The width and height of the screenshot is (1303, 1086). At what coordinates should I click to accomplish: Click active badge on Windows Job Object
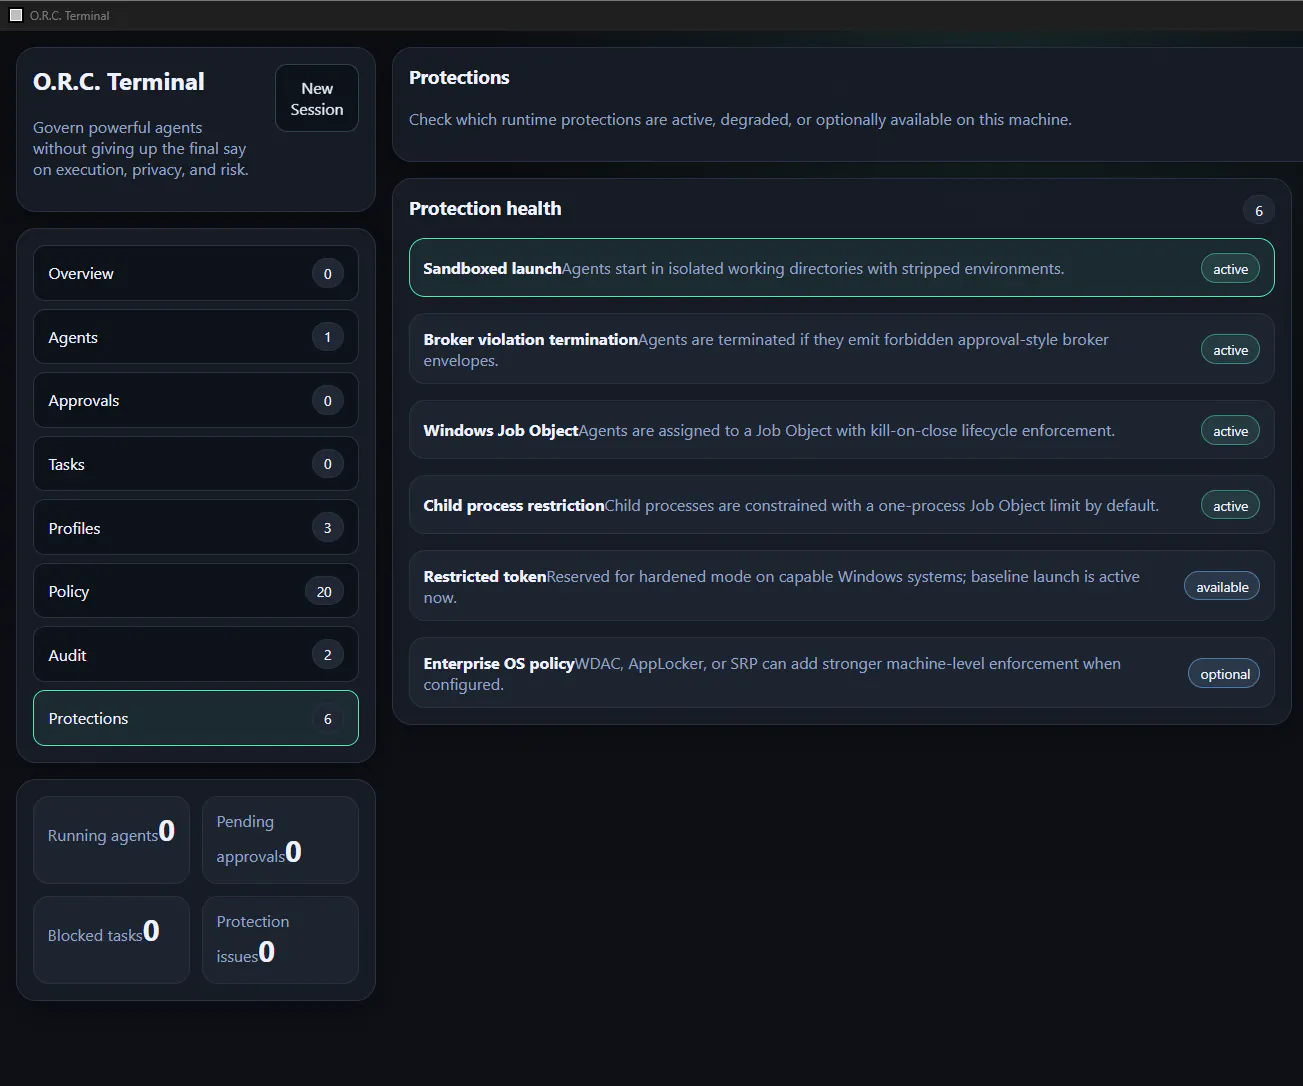click(x=1230, y=431)
